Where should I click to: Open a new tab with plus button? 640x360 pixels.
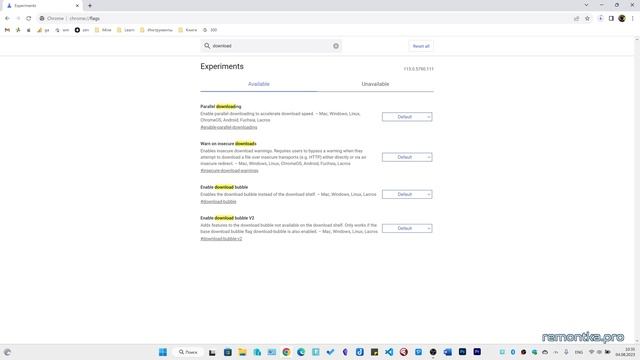click(x=90, y=6)
